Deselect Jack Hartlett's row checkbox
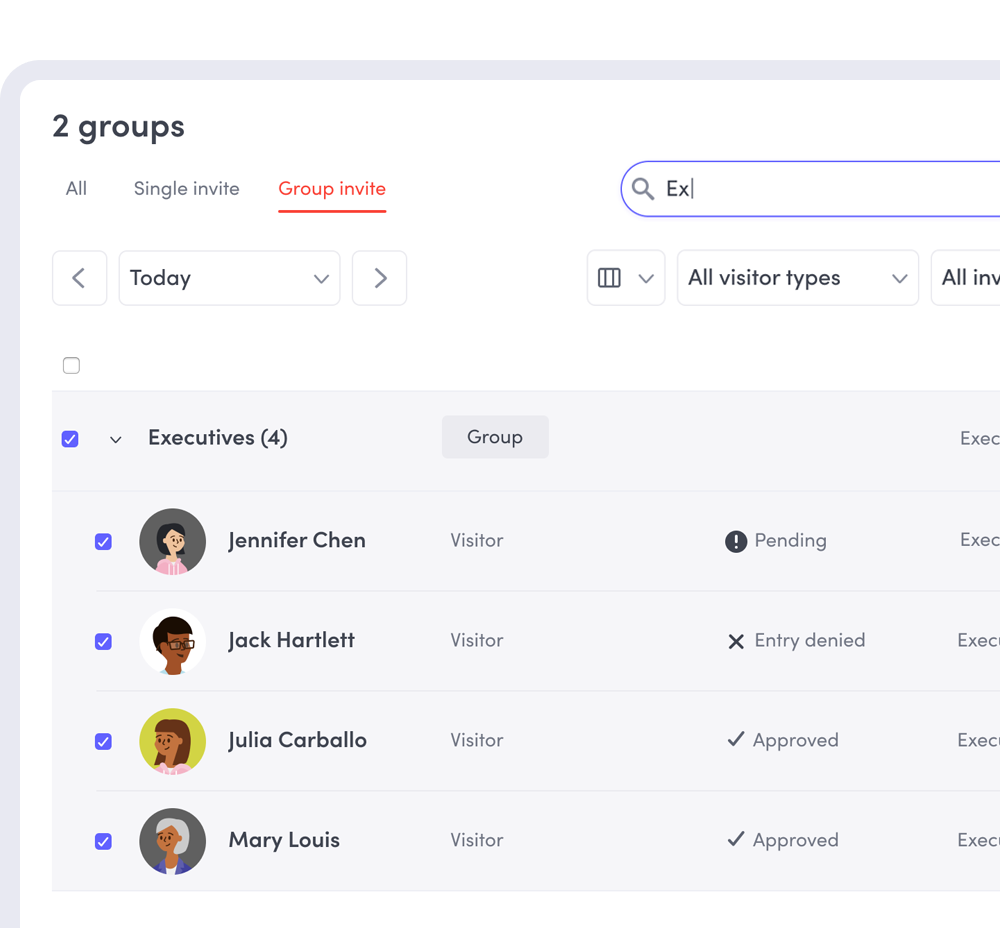Viewport: 1000px width, 928px height. pos(103,641)
